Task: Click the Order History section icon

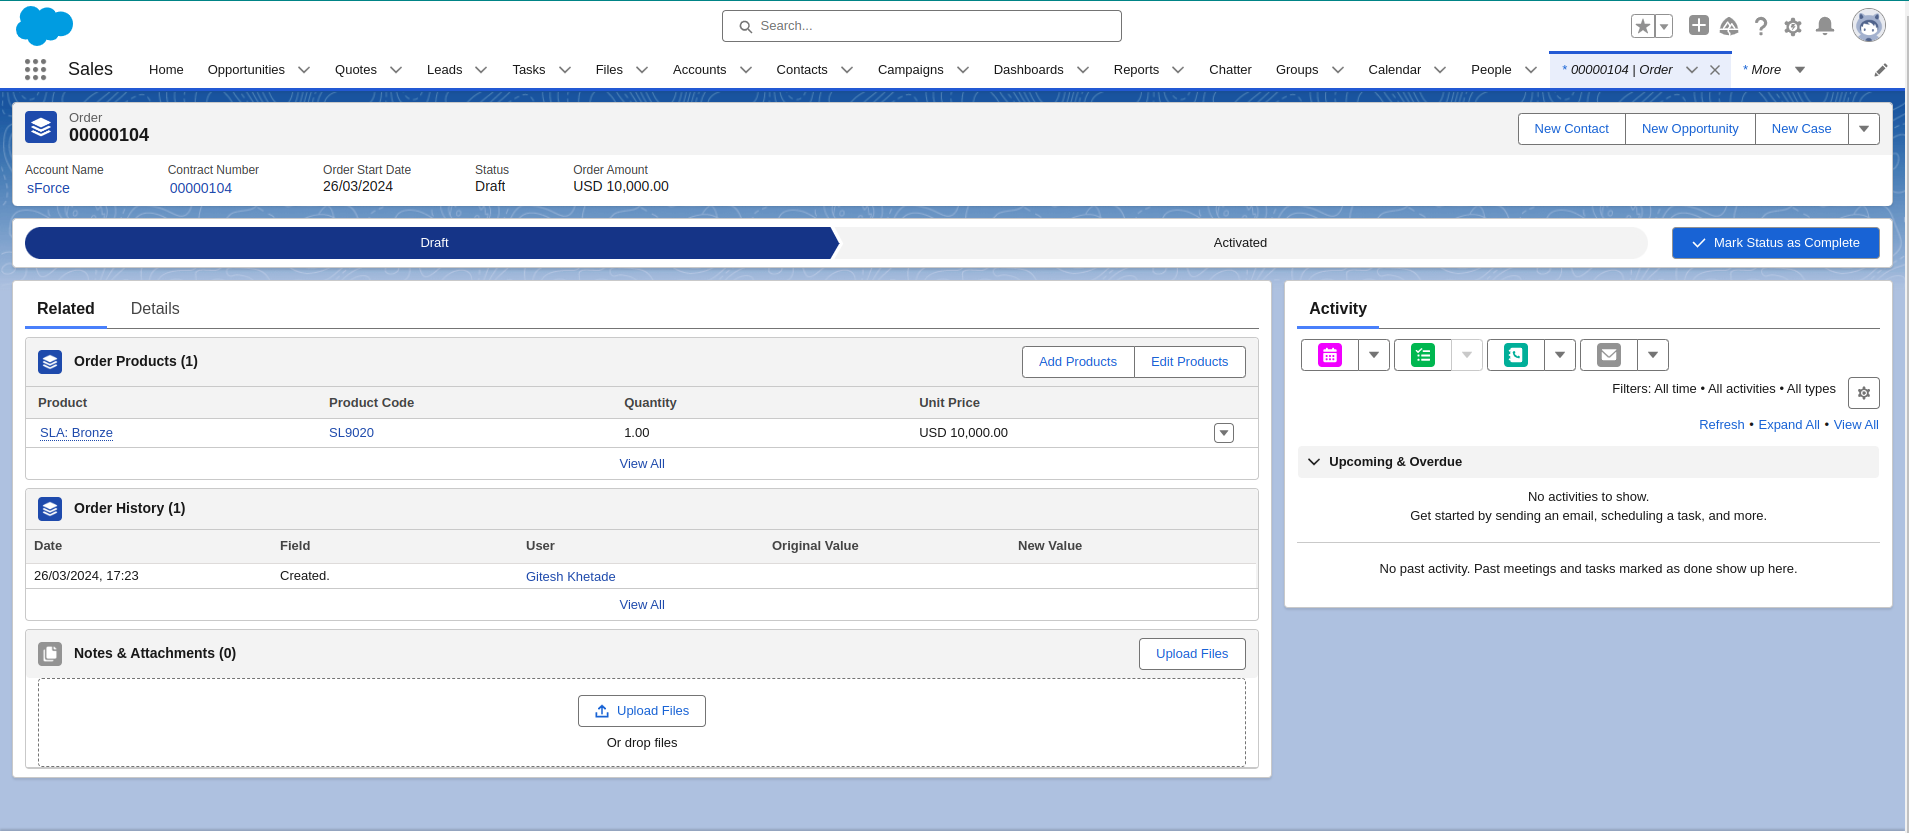Action: point(50,509)
